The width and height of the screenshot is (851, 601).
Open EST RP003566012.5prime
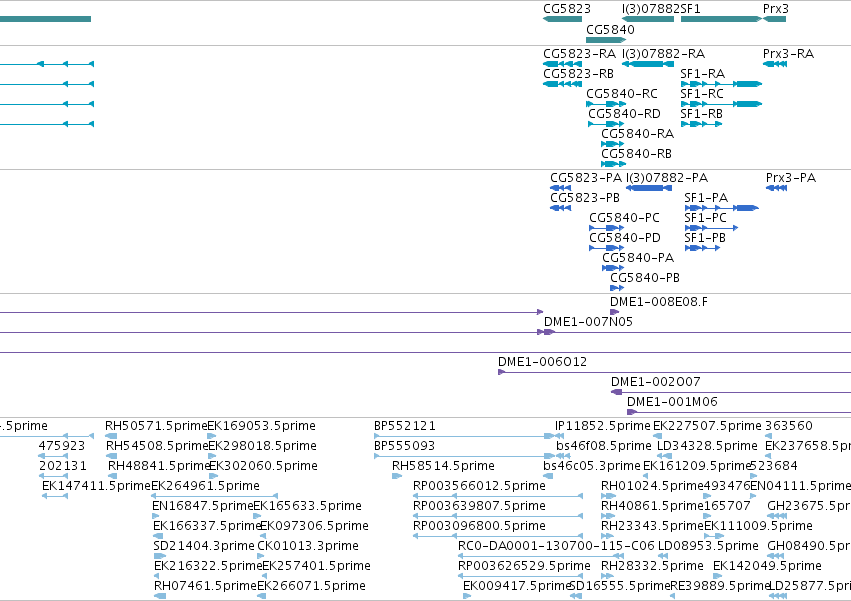(498, 496)
